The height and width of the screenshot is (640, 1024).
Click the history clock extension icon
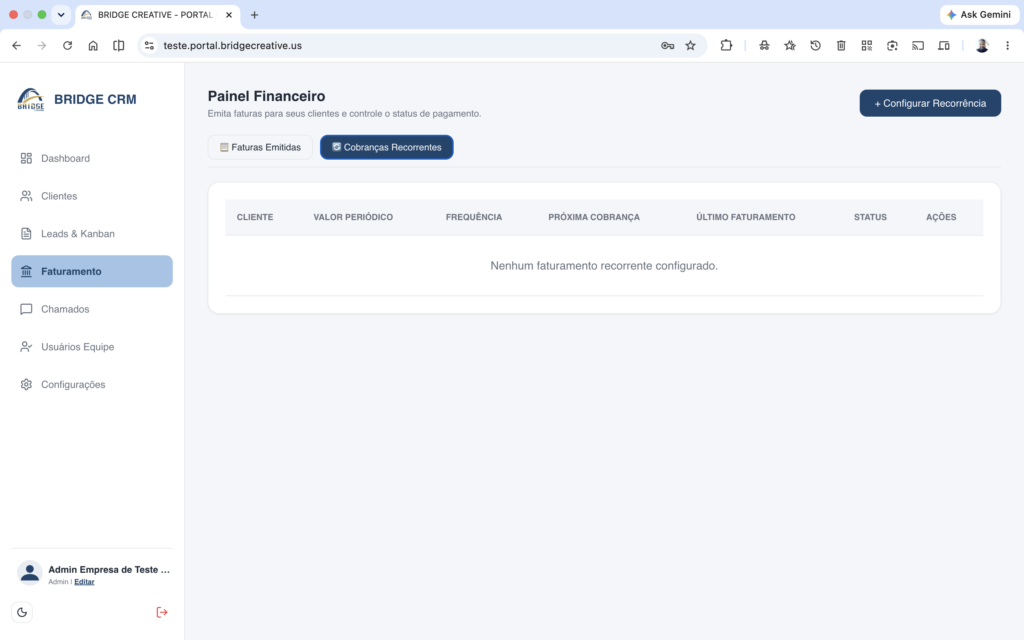pyautogui.click(x=816, y=46)
